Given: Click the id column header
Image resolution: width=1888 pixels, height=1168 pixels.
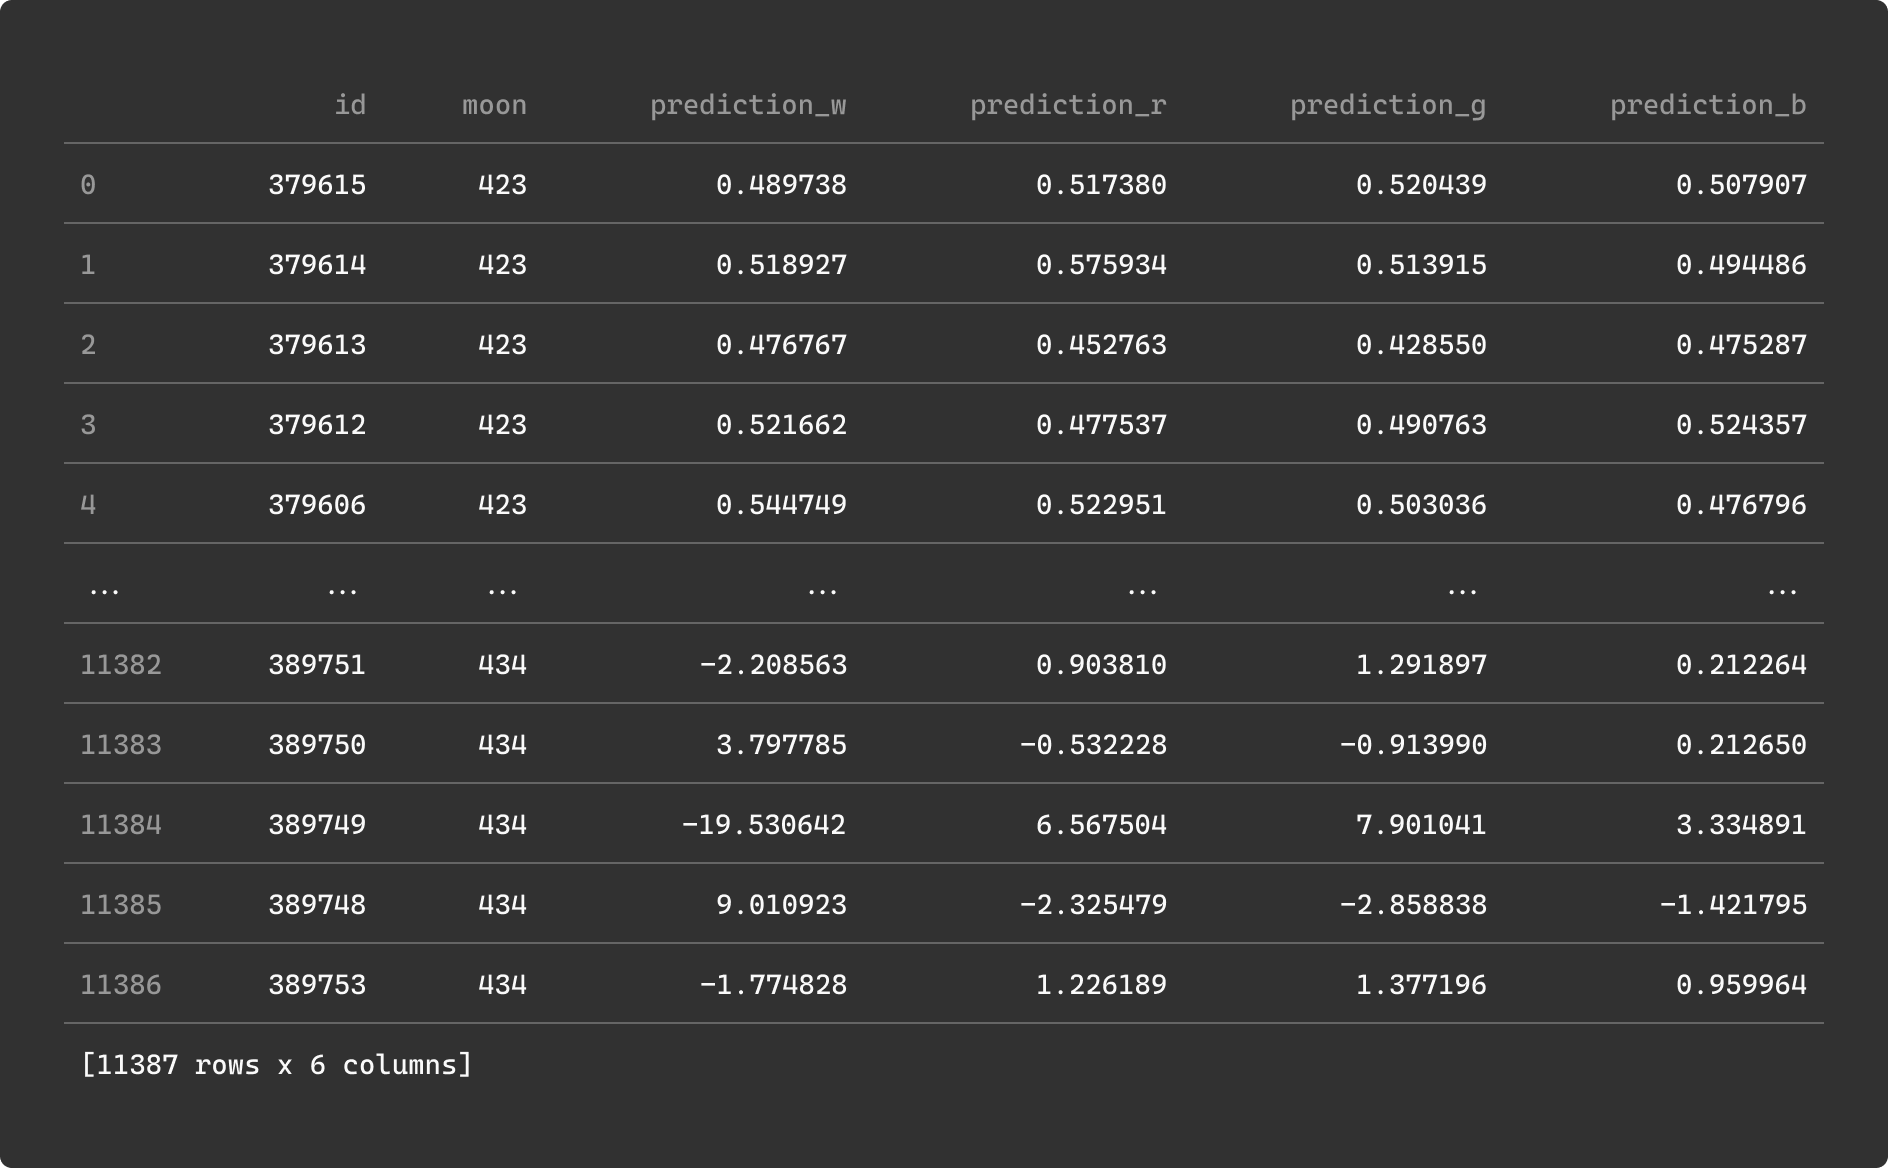Looking at the screenshot, I should point(350,105).
